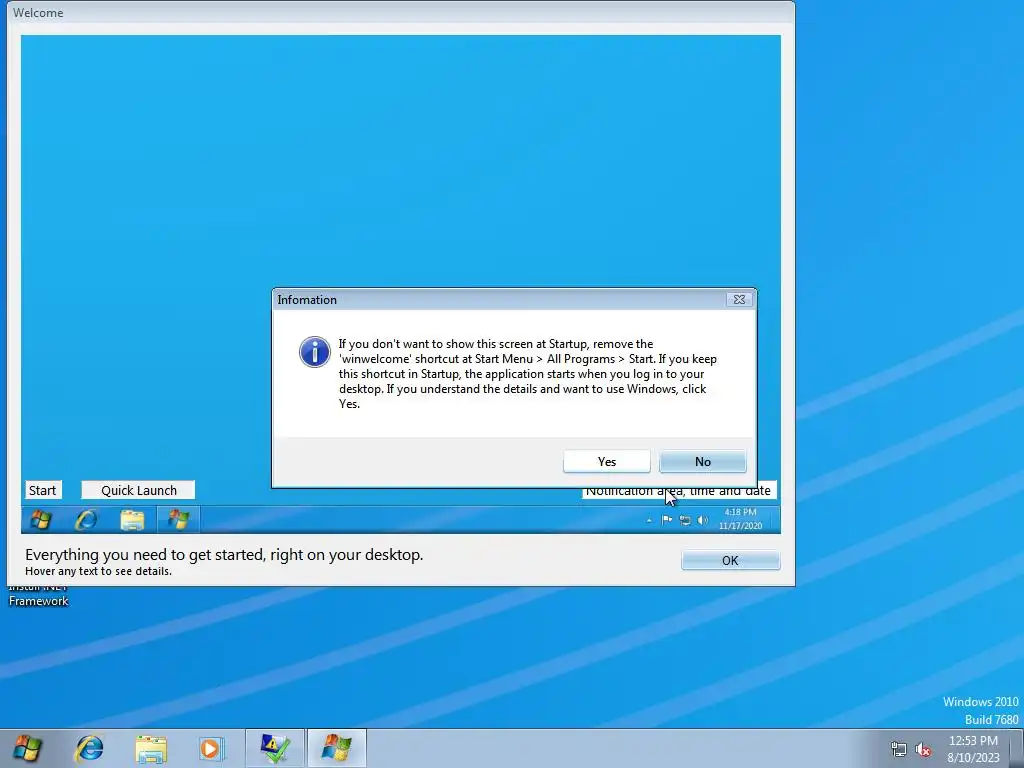Click the muted volume tray icon
The width and height of the screenshot is (1024, 768).
[x=923, y=749]
